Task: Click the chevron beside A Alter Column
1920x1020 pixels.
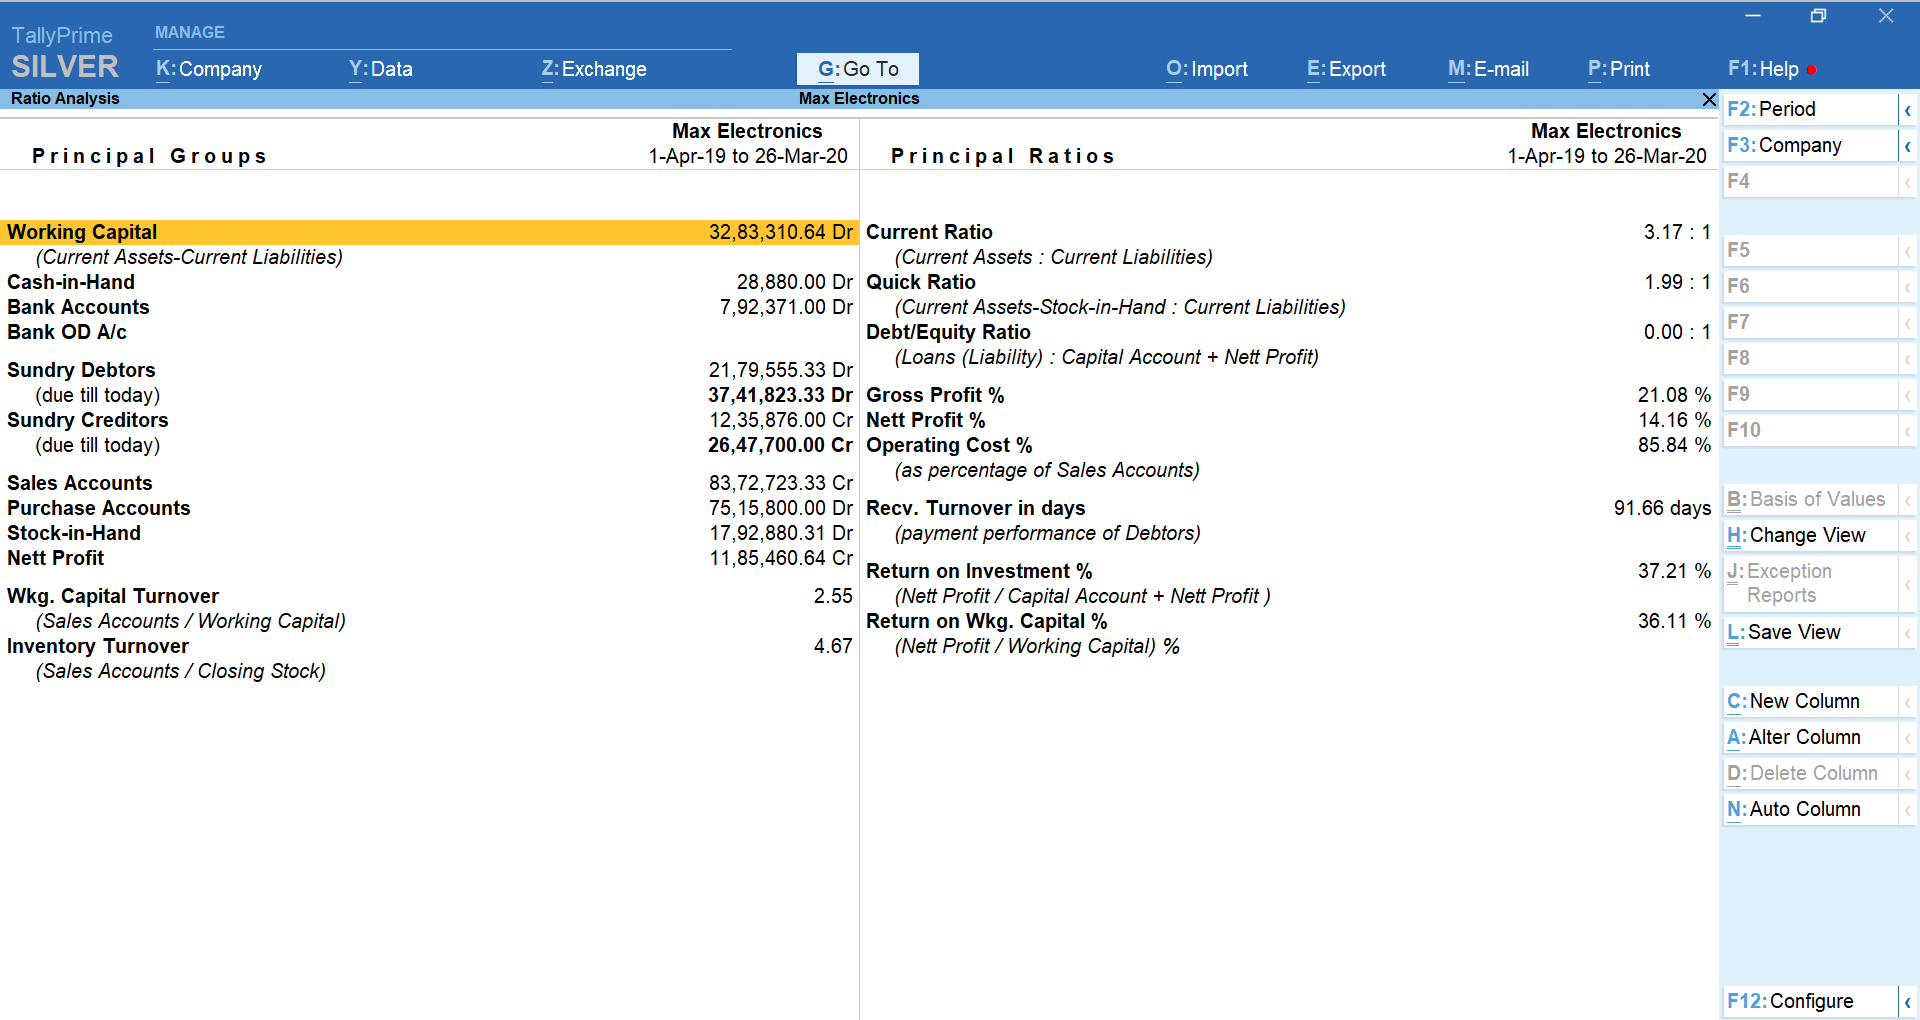Action: pyautogui.click(x=1908, y=738)
